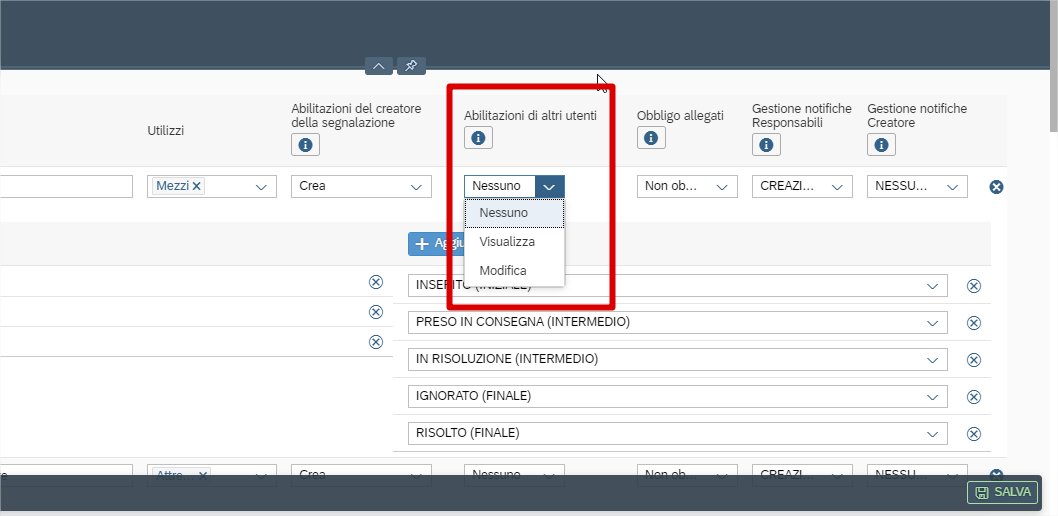The image size is (1058, 516).
Task: Open the Utilizzi dropdown containing Mezzi
Action: coord(261,187)
